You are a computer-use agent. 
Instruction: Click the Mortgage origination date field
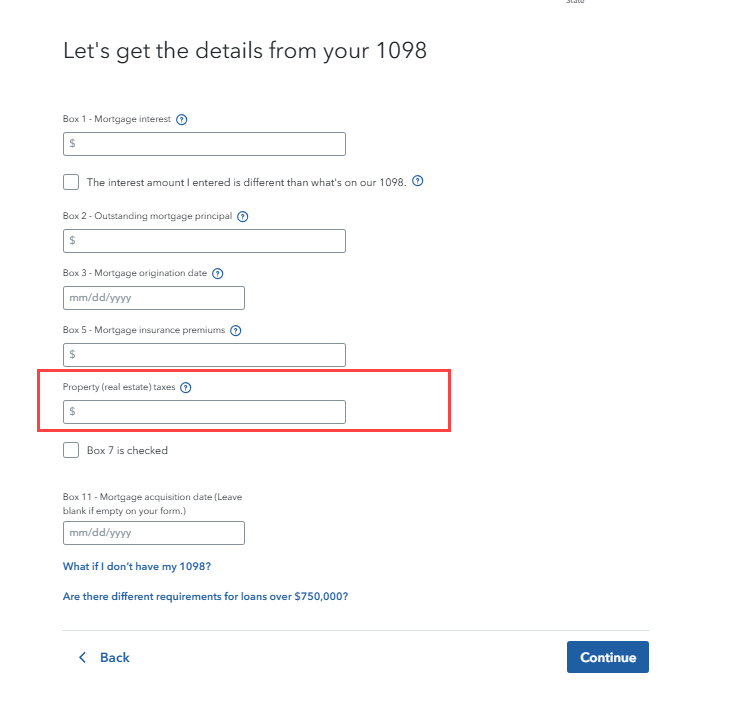(153, 298)
